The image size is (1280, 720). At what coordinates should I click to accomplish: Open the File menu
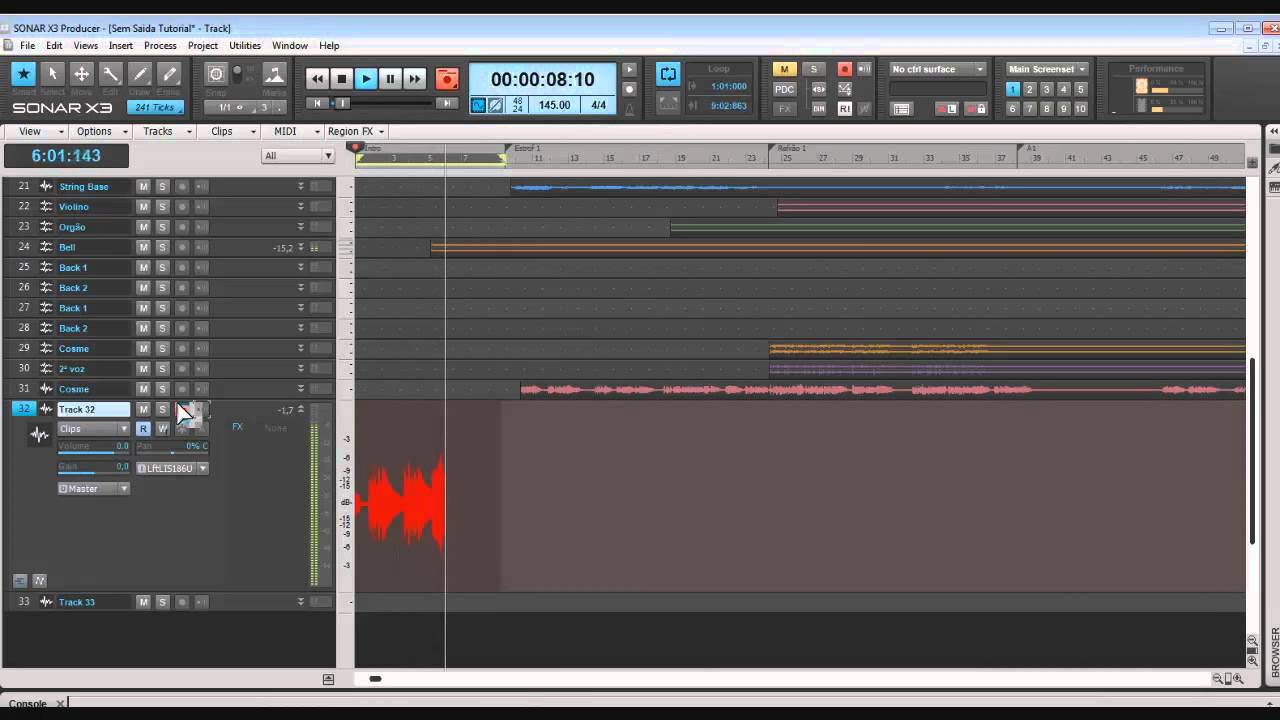[x=27, y=45]
